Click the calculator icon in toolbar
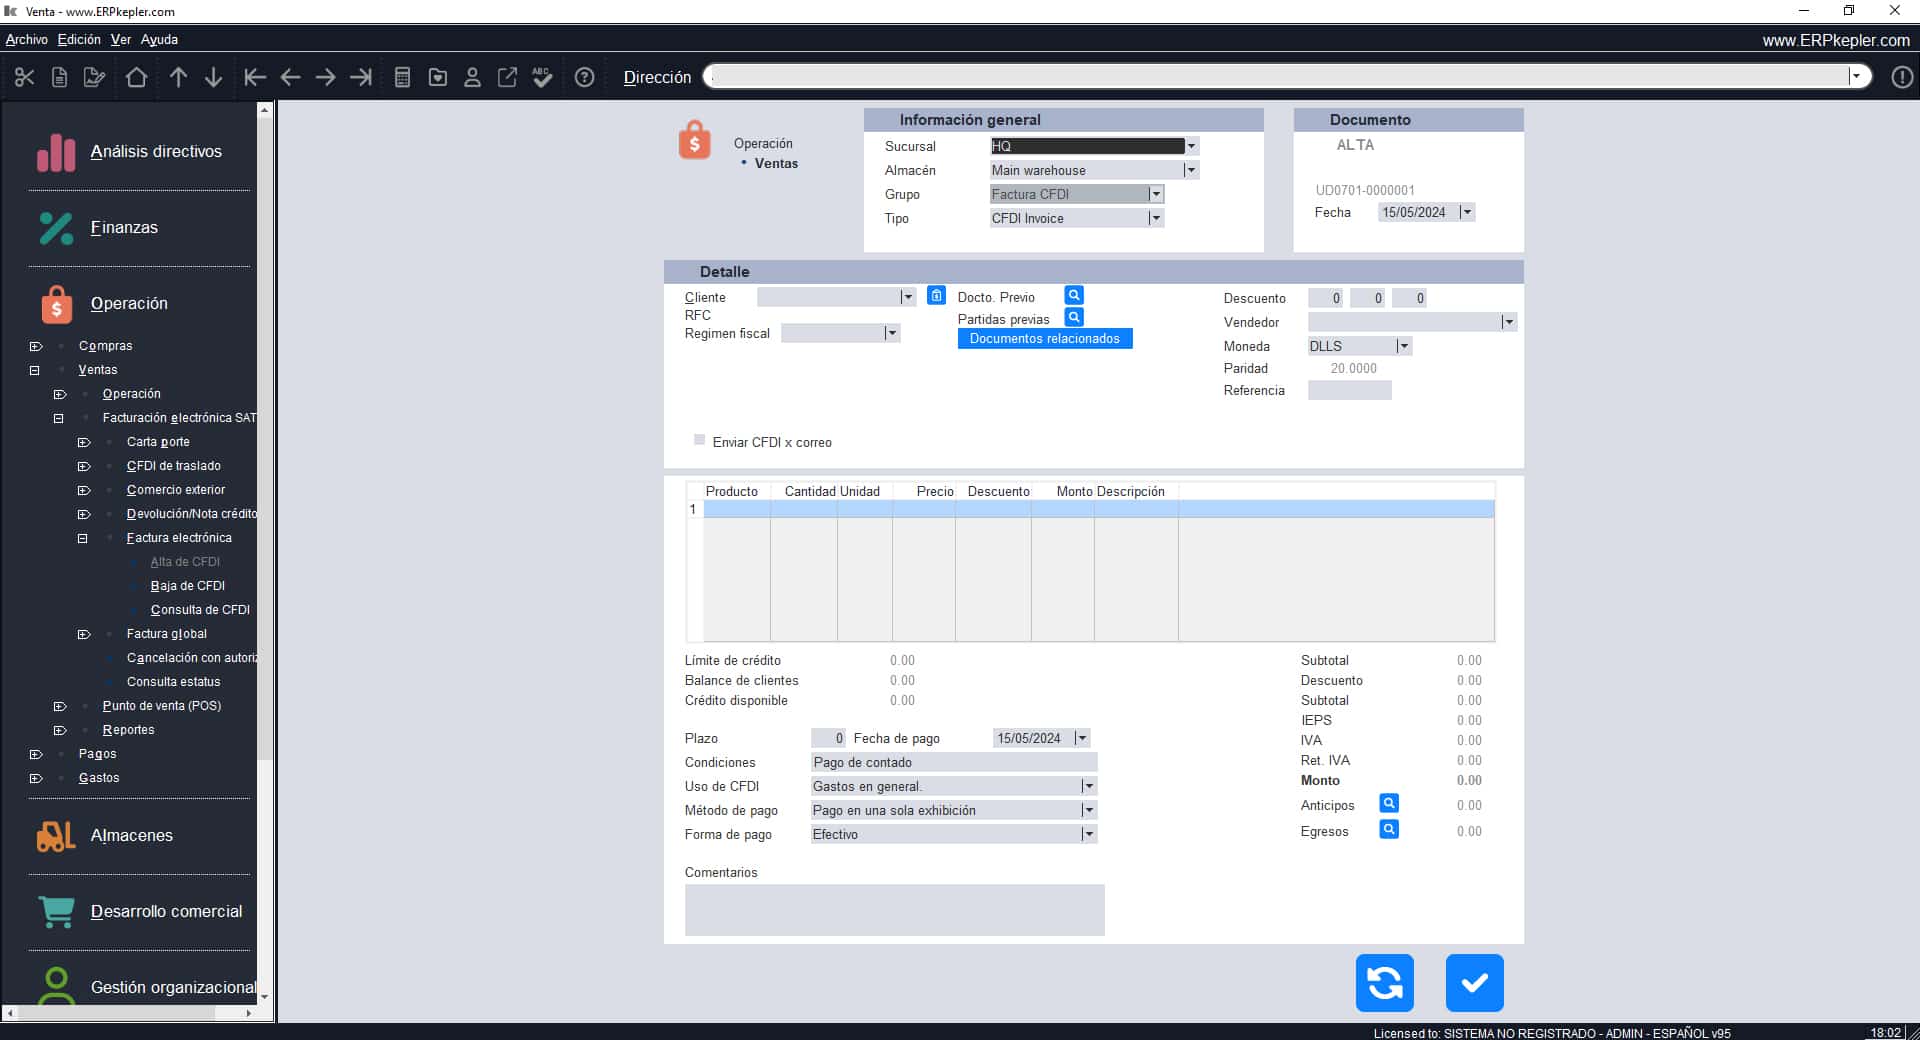This screenshot has width=1920, height=1040. (402, 77)
